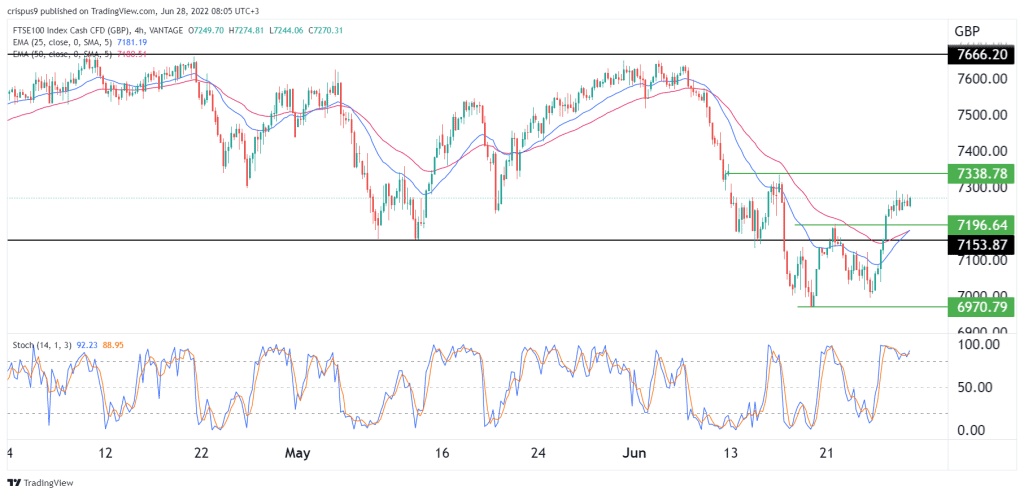Click the 7196.64 green price label

point(980,225)
